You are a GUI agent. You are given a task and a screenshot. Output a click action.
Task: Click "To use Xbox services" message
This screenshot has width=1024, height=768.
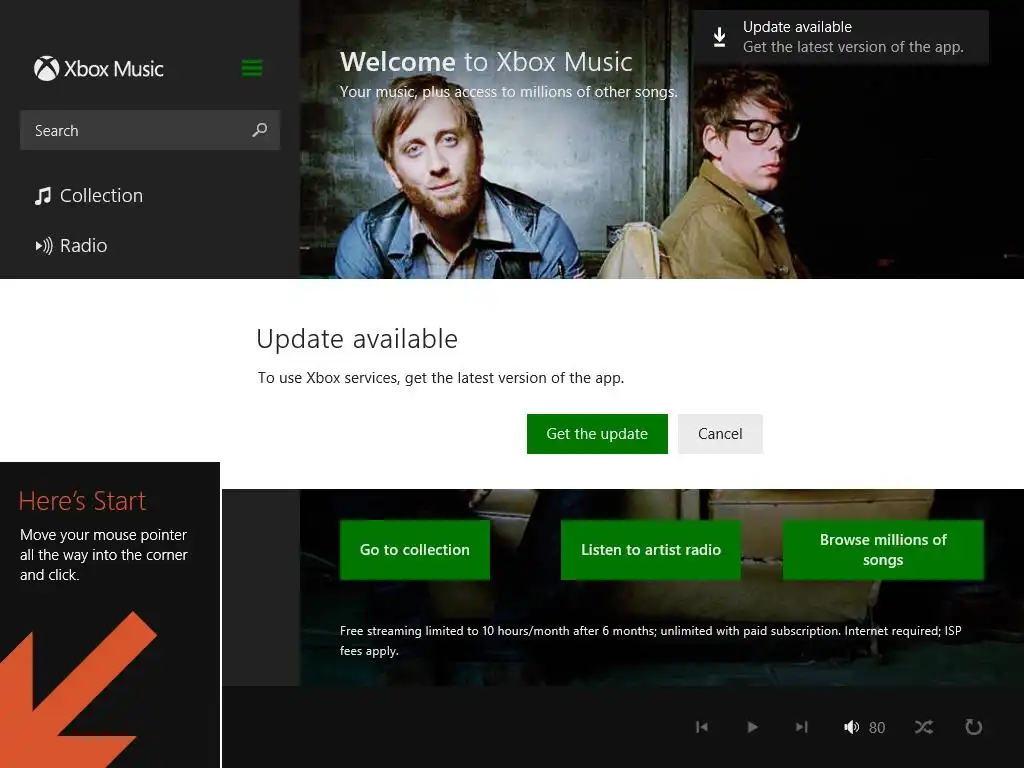pos(441,378)
